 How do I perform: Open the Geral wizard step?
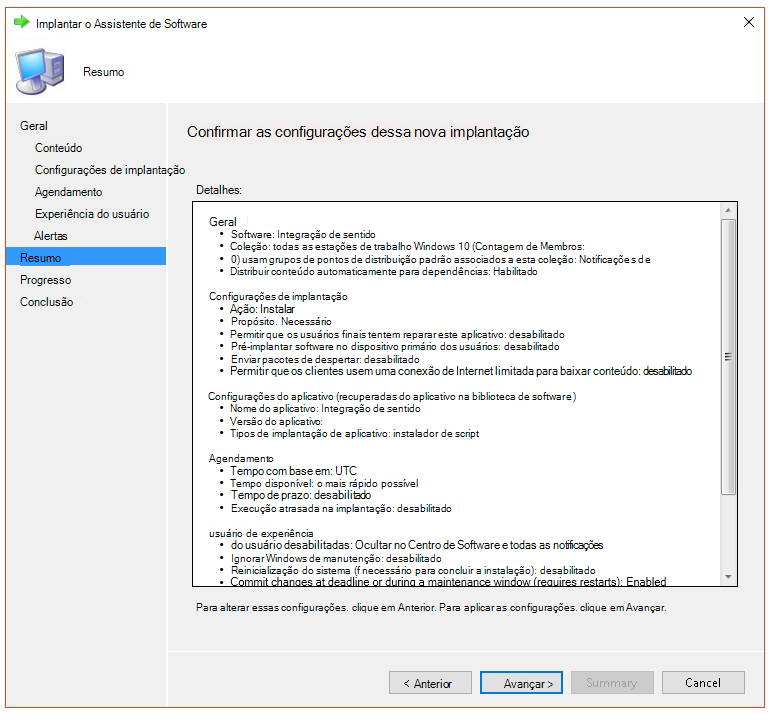click(x=34, y=126)
